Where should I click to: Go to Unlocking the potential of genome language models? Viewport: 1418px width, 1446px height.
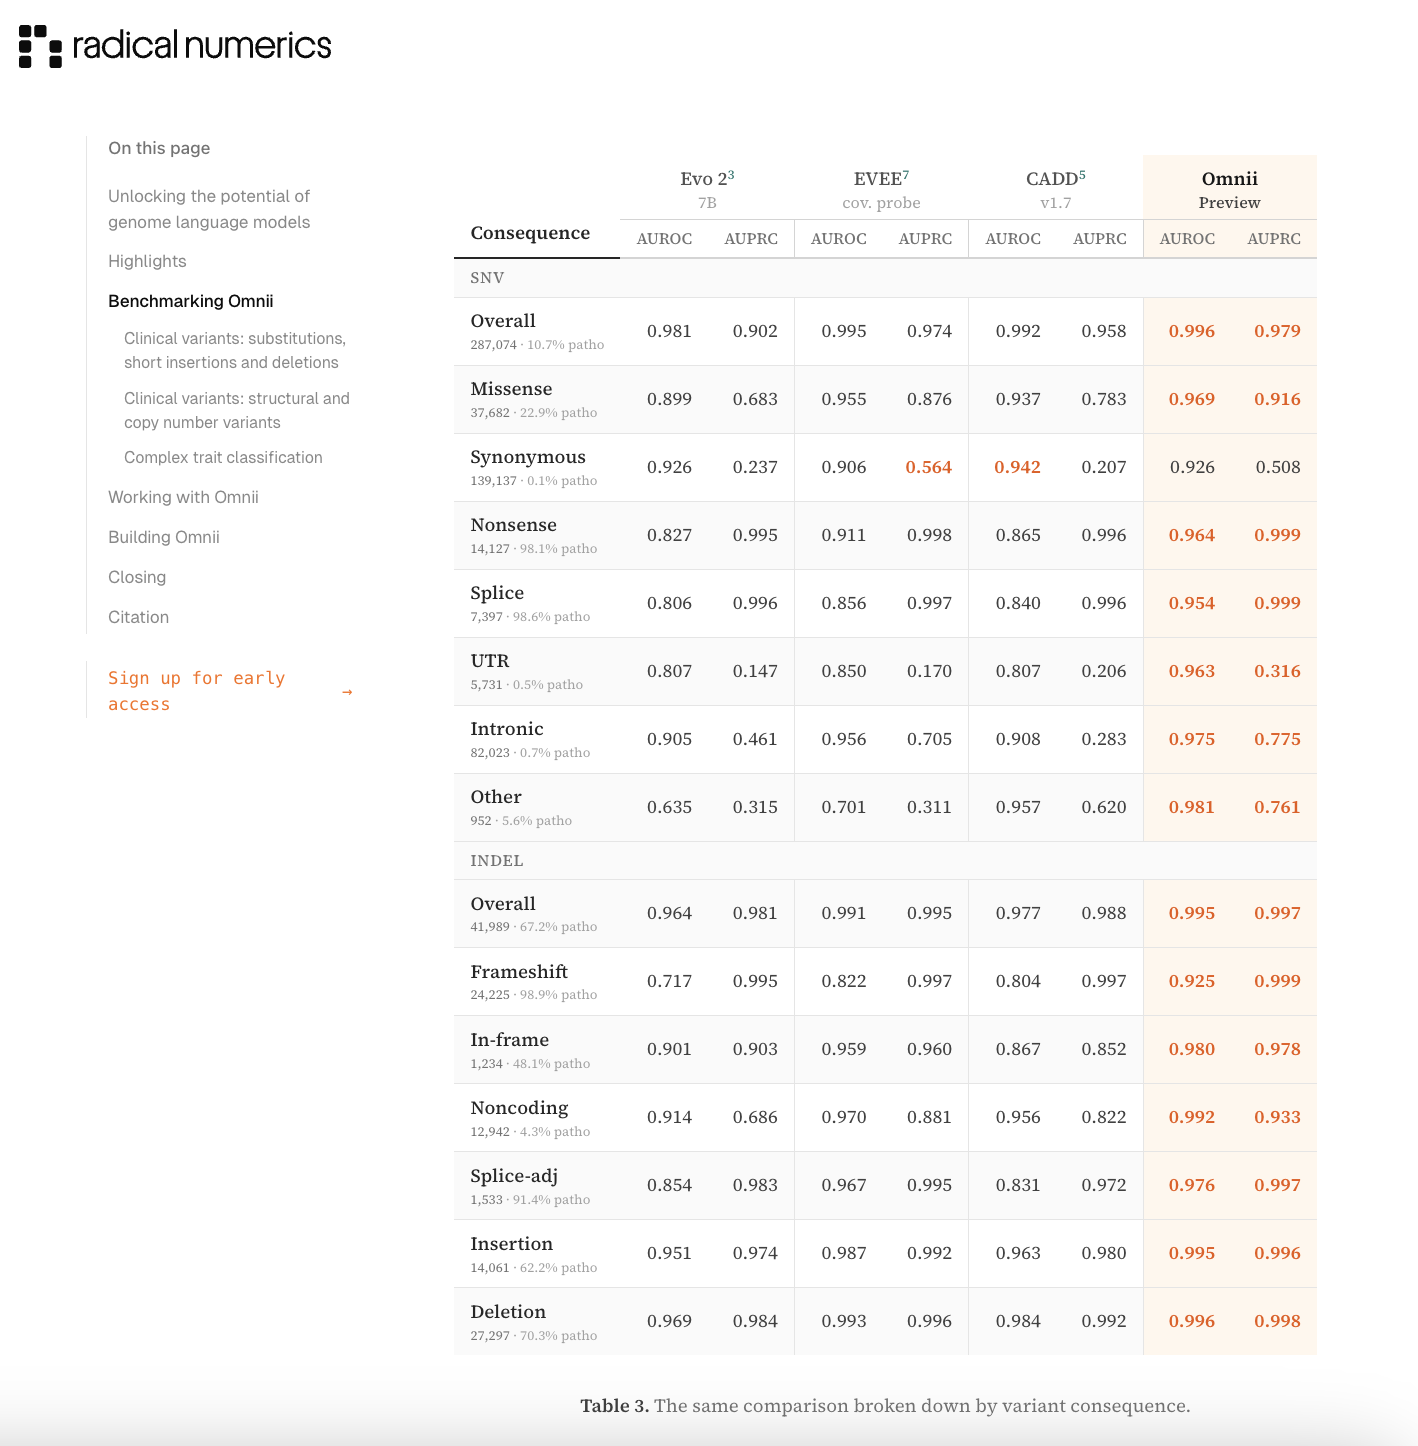click(x=209, y=209)
